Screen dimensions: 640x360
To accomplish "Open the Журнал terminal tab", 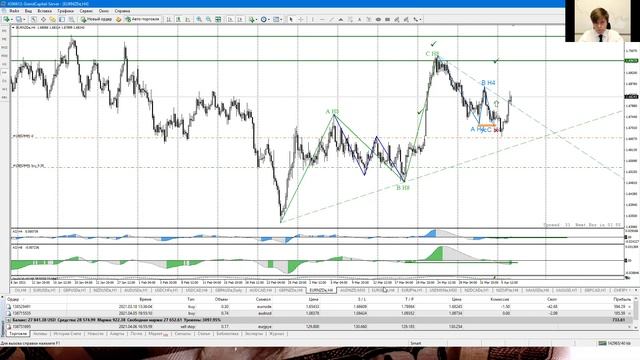I will point(276,334).
